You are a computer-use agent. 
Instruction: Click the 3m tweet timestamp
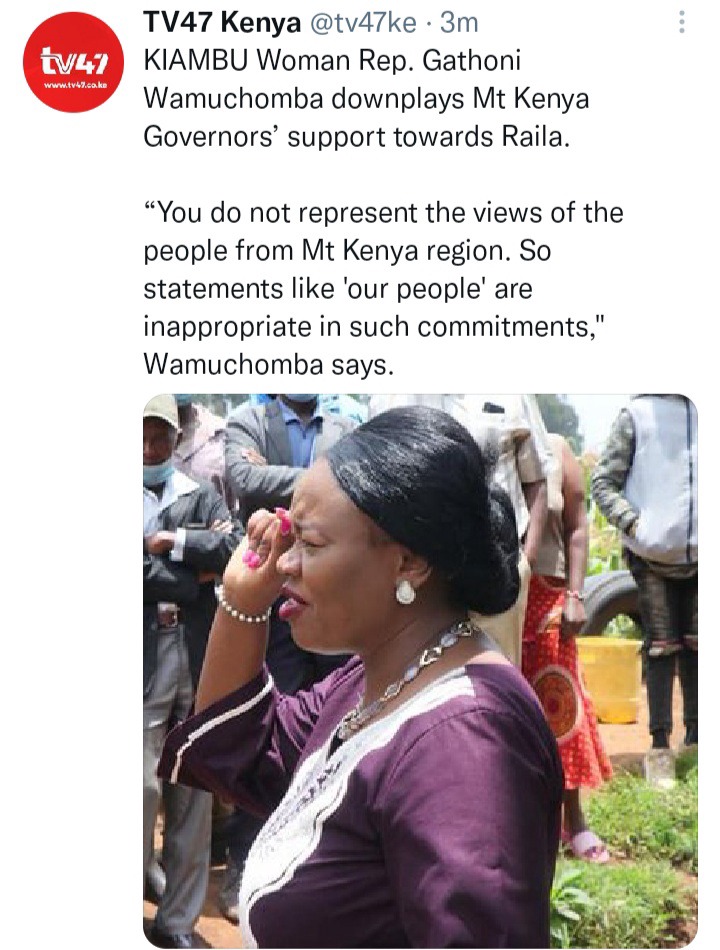pos(459,23)
